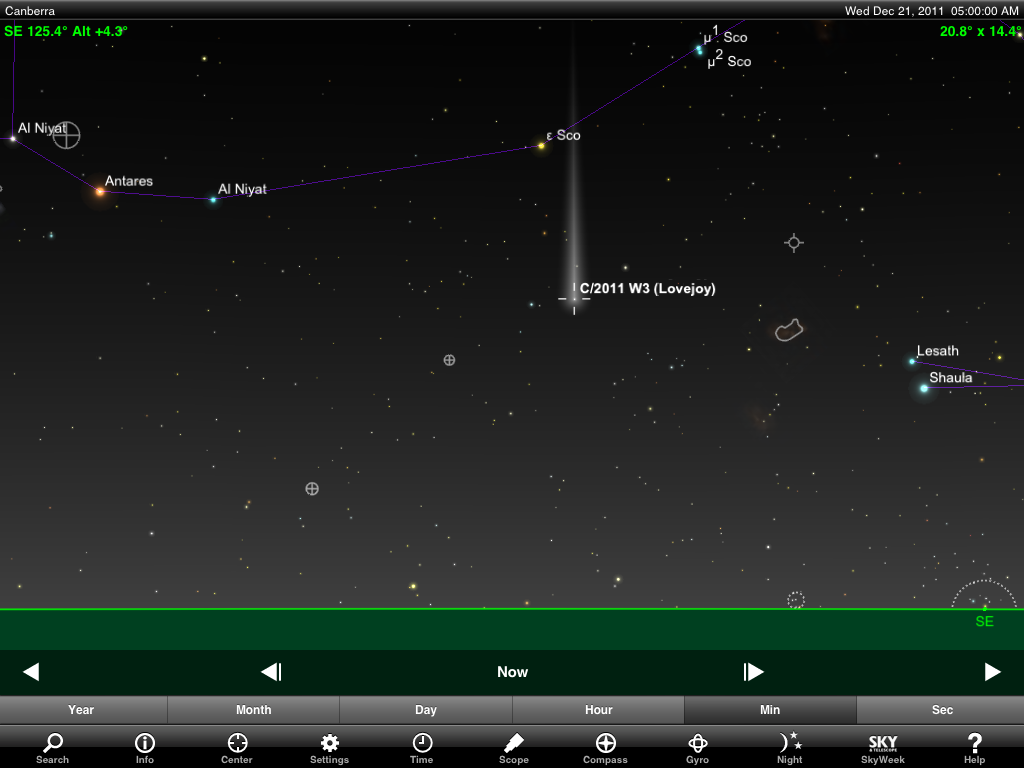Screen dimensions: 1024x768
Task: Tap the SE compass direction marker
Action: pyautogui.click(x=984, y=621)
